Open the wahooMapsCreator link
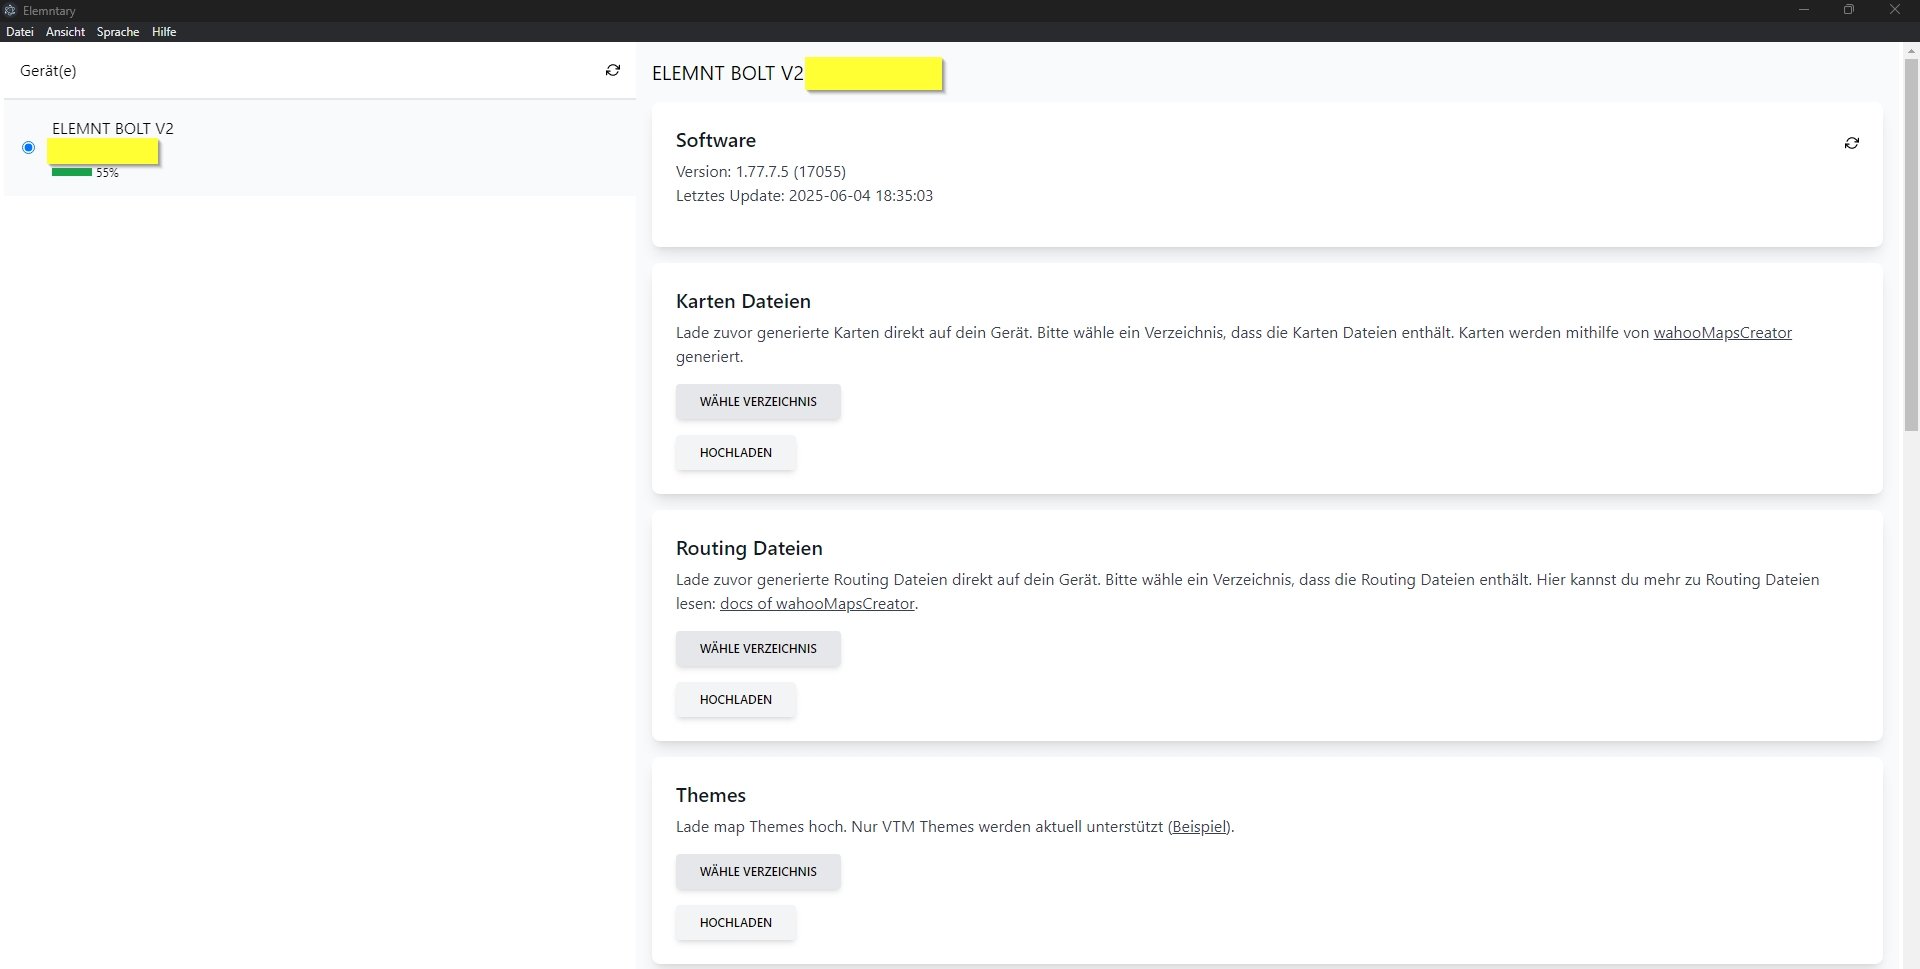The image size is (1920, 969). [1722, 333]
